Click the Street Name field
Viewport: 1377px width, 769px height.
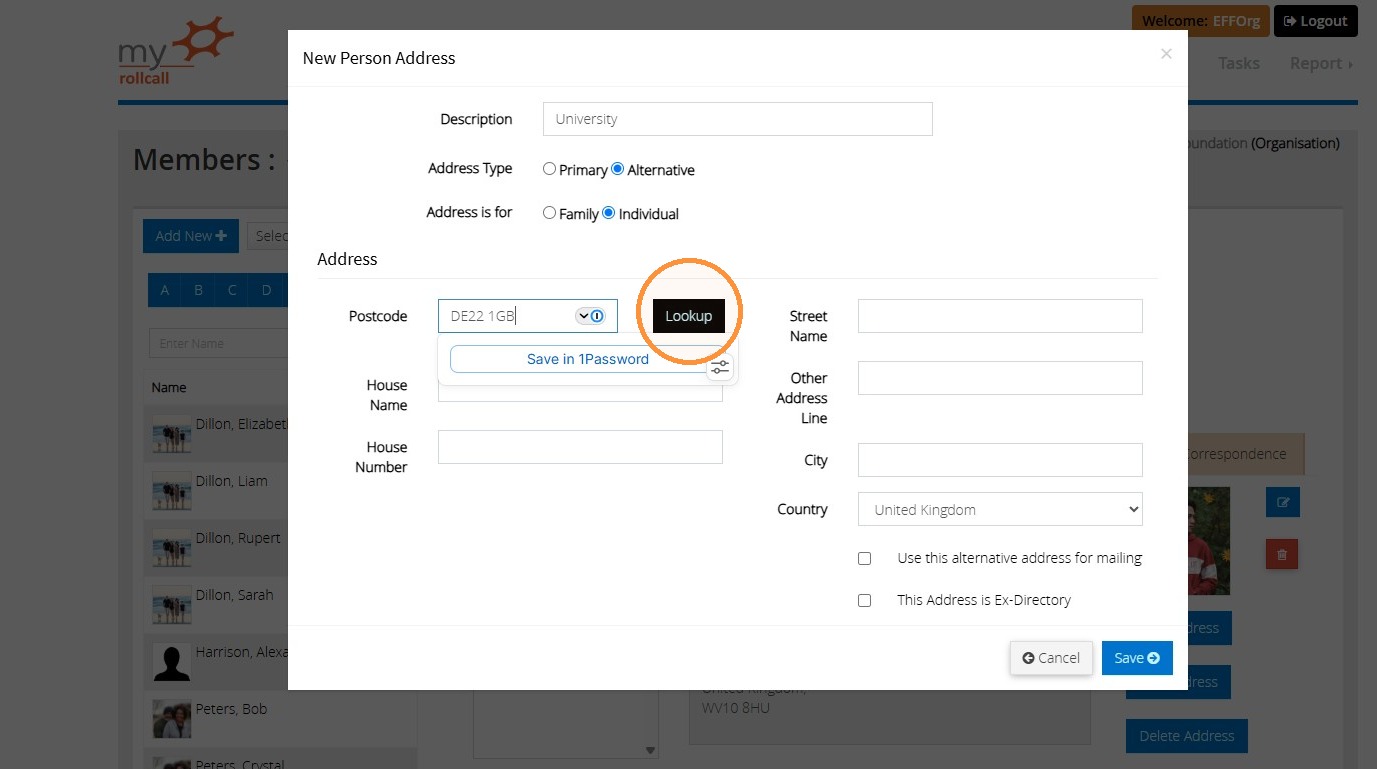click(1000, 316)
